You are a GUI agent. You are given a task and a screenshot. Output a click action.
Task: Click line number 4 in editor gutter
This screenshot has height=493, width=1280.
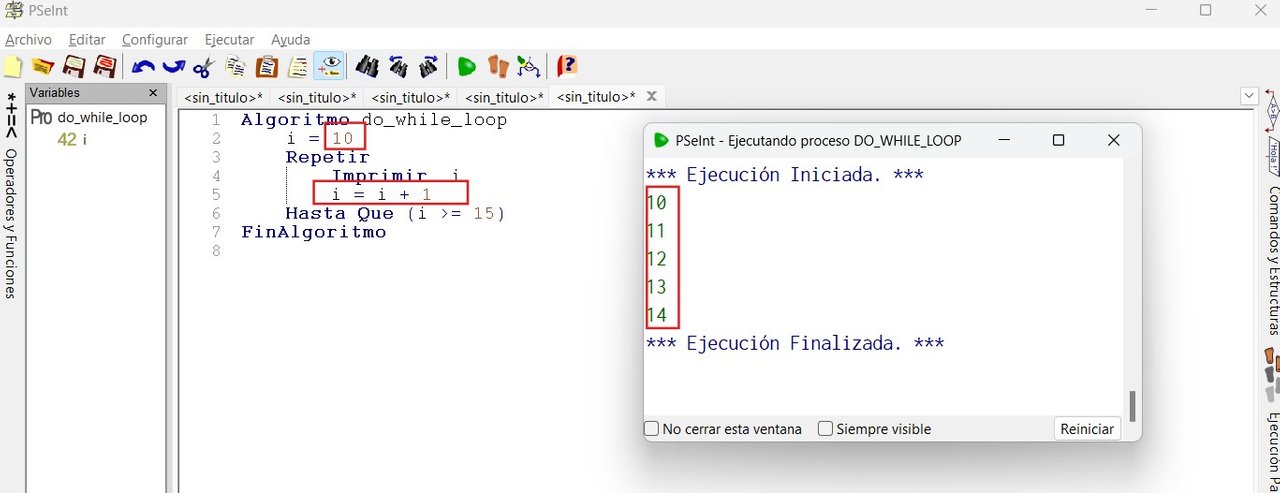coord(216,176)
